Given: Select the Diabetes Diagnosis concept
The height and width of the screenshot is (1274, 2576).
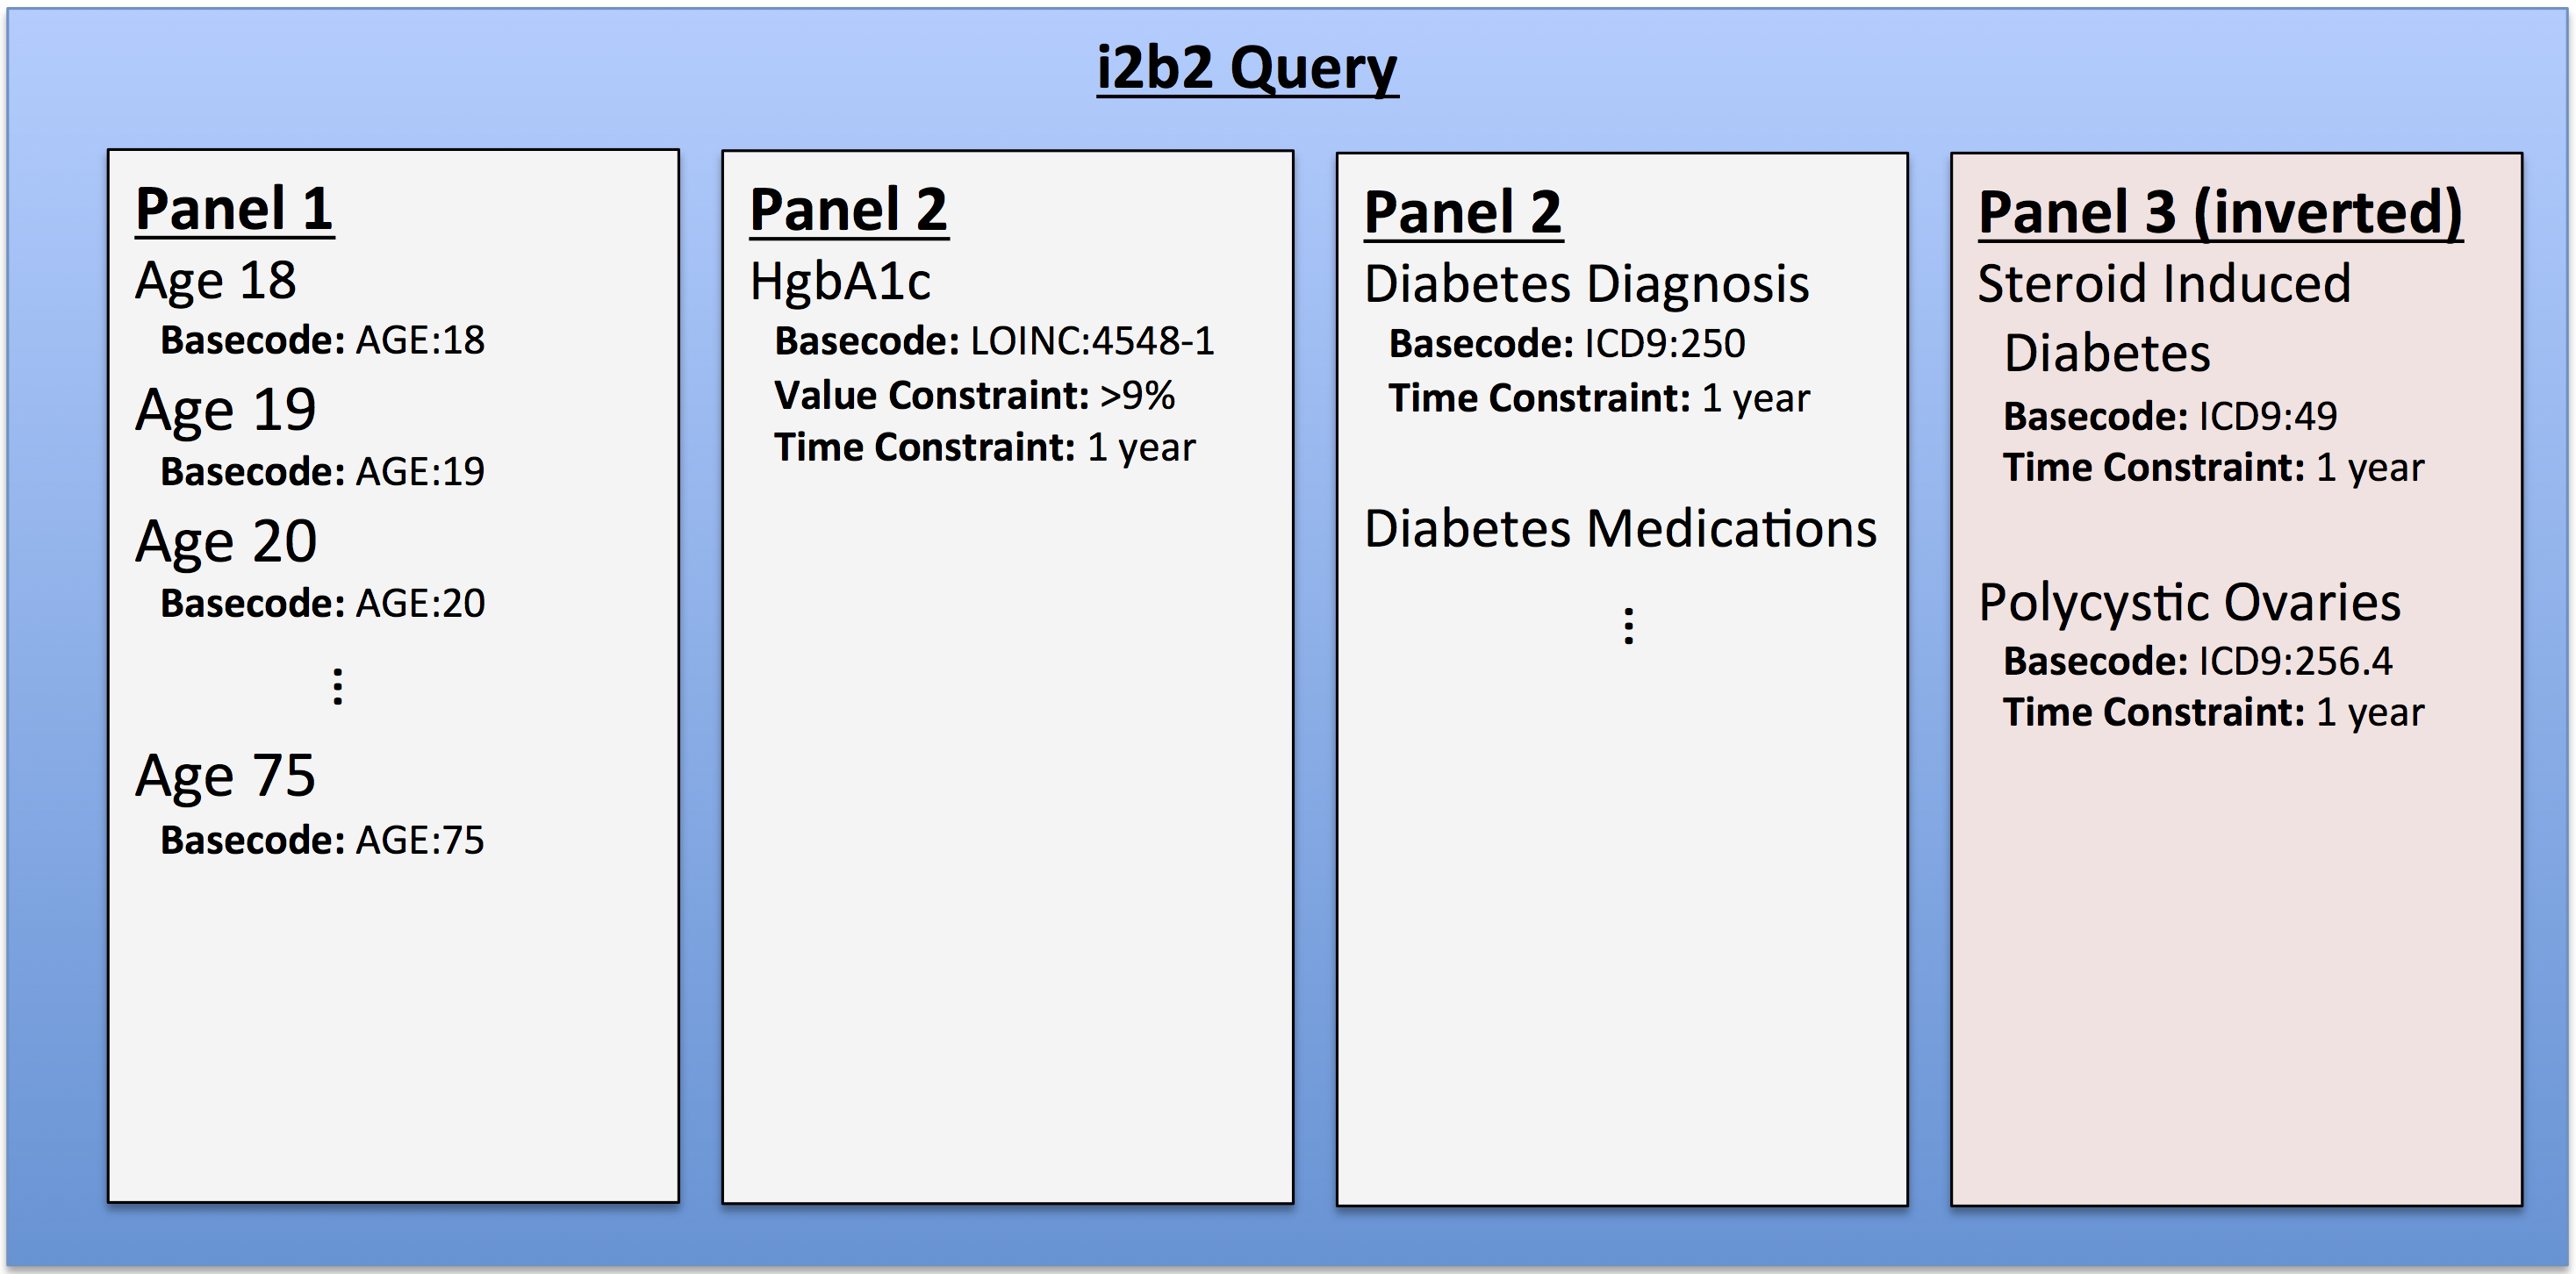Looking at the screenshot, I should pyautogui.click(x=1586, y=284).
